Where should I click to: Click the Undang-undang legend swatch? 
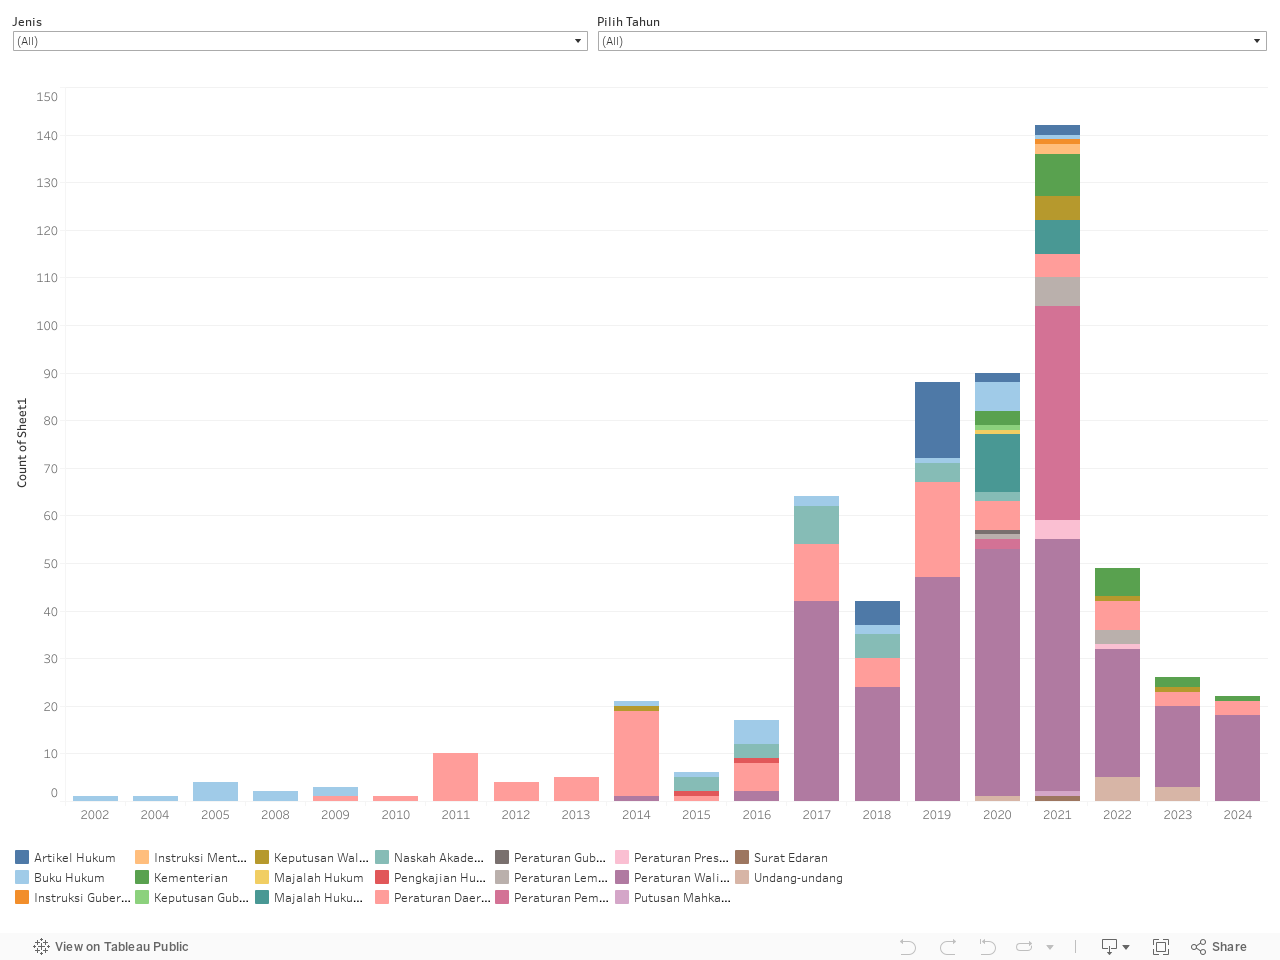(x=742, y=877)
